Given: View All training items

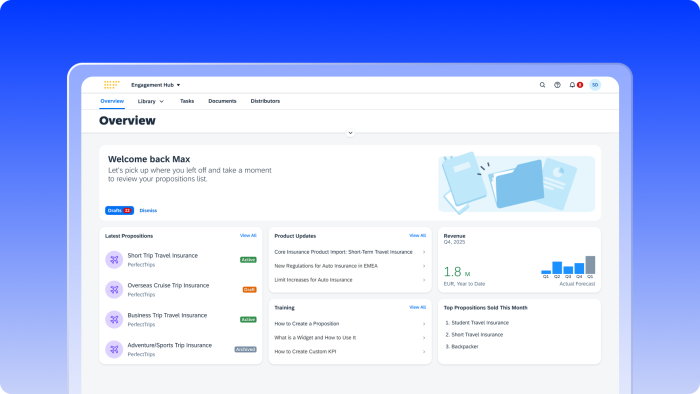Looking at the screenshot, I should pyautogui.click(x=417, y=307).
